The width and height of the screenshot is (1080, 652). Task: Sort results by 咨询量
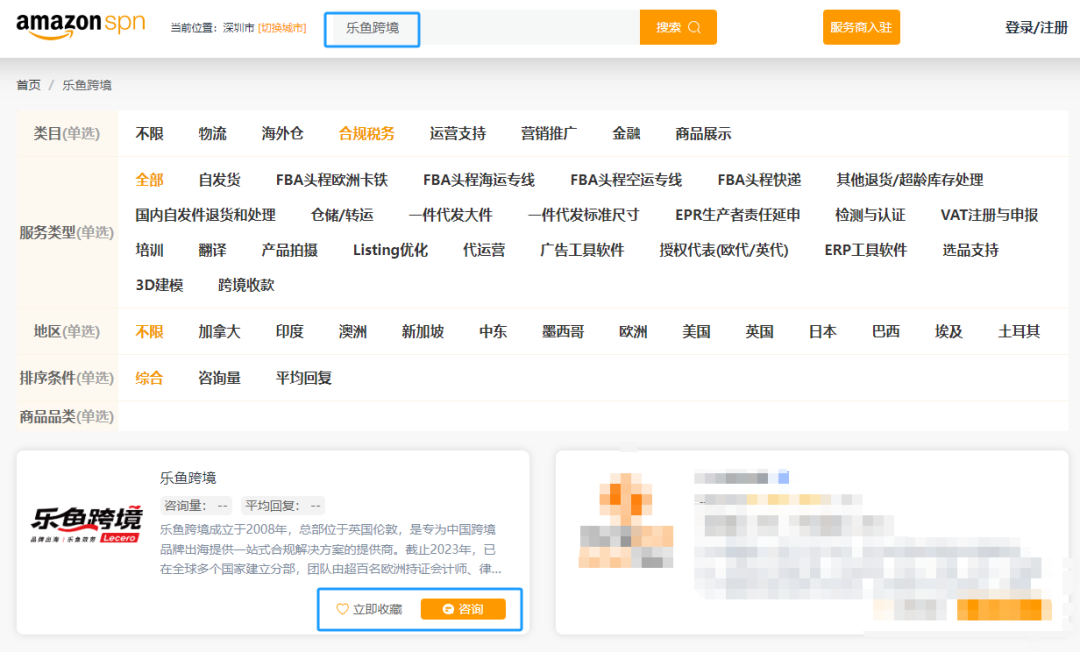pos(219,378)
